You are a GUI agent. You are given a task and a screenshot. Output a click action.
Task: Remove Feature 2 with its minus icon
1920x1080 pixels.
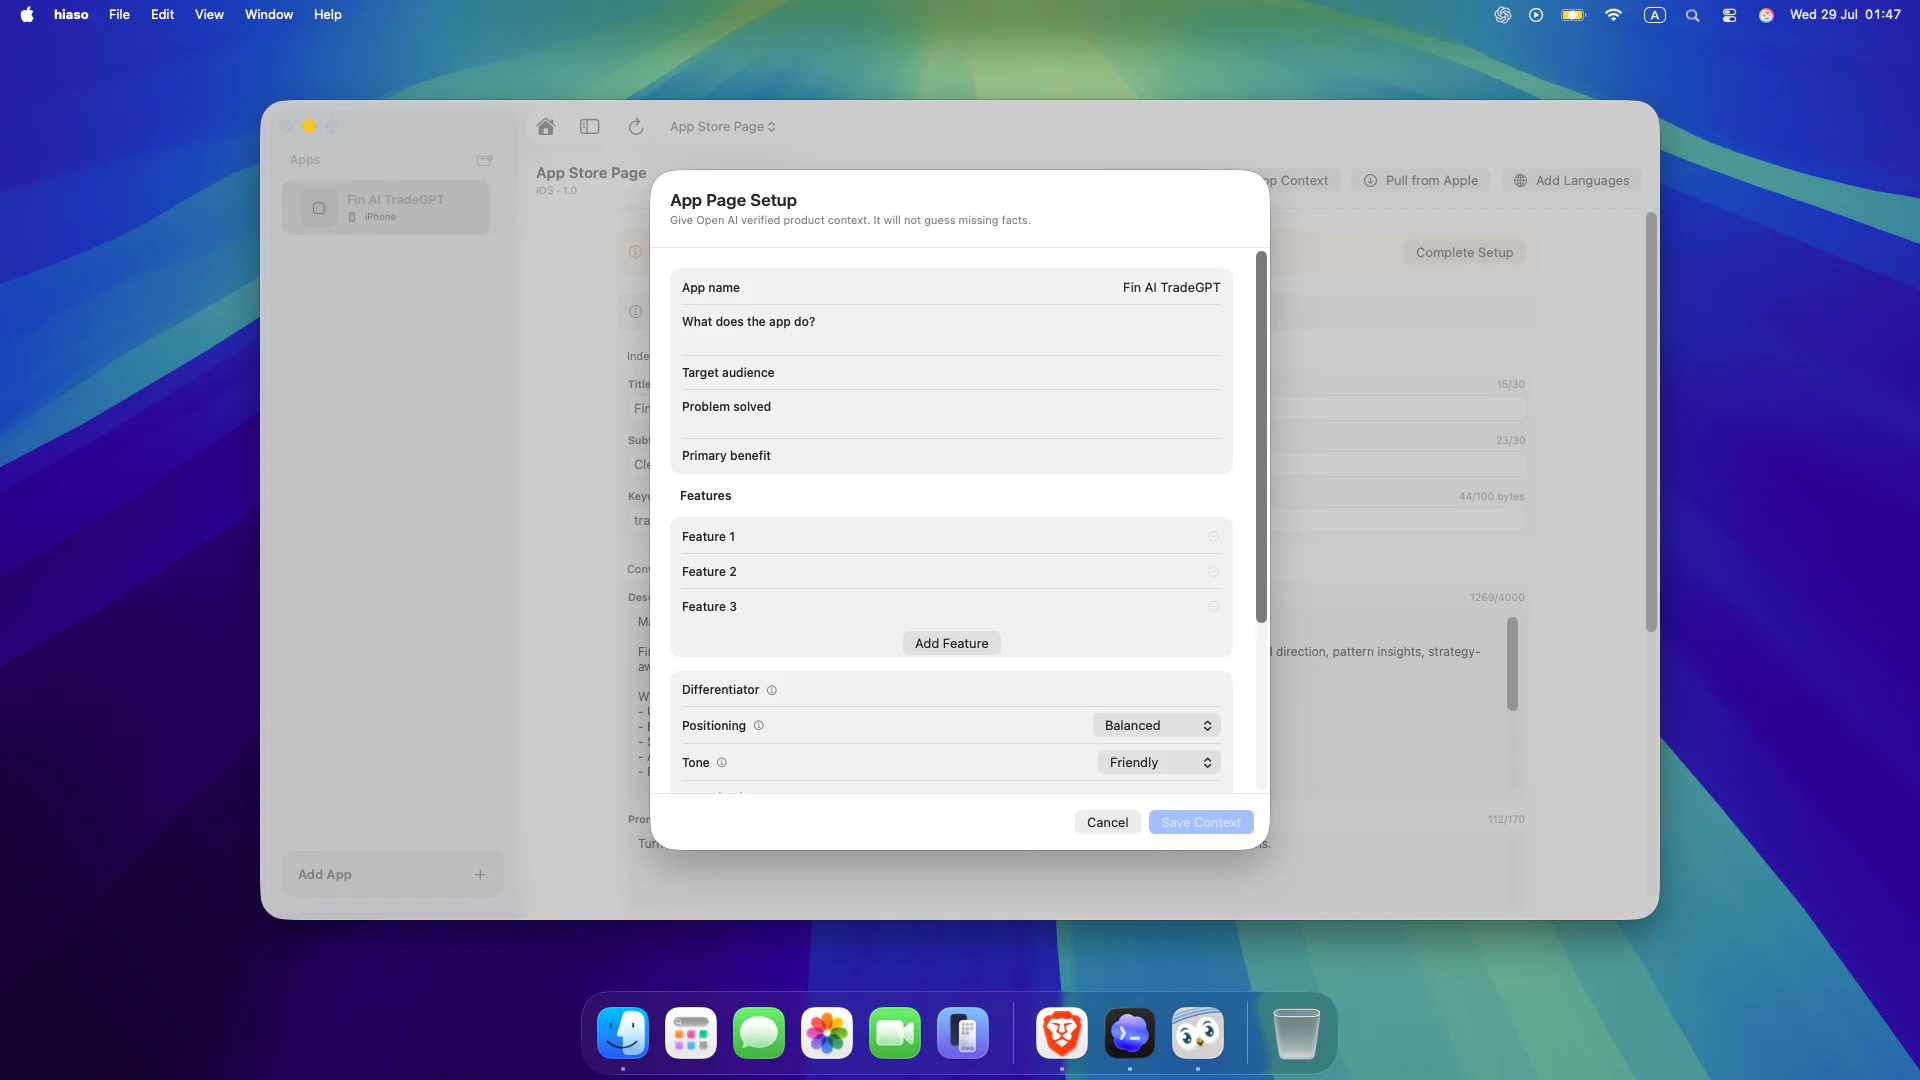point(1213,572)
